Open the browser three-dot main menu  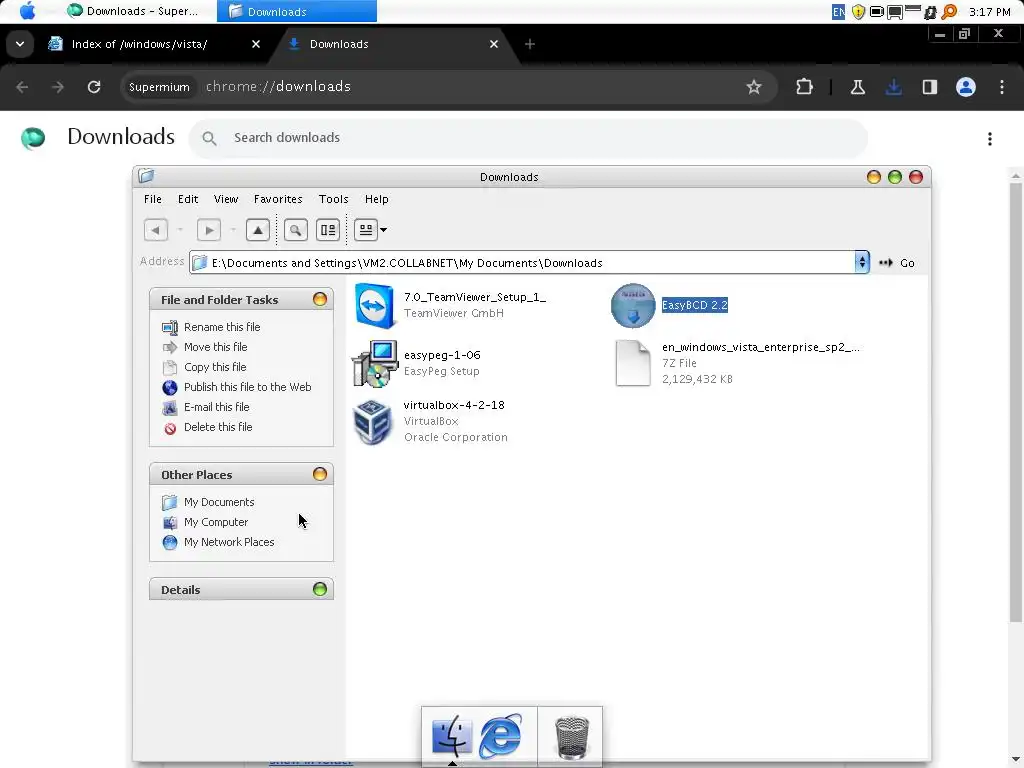(x=1002, y=87)
